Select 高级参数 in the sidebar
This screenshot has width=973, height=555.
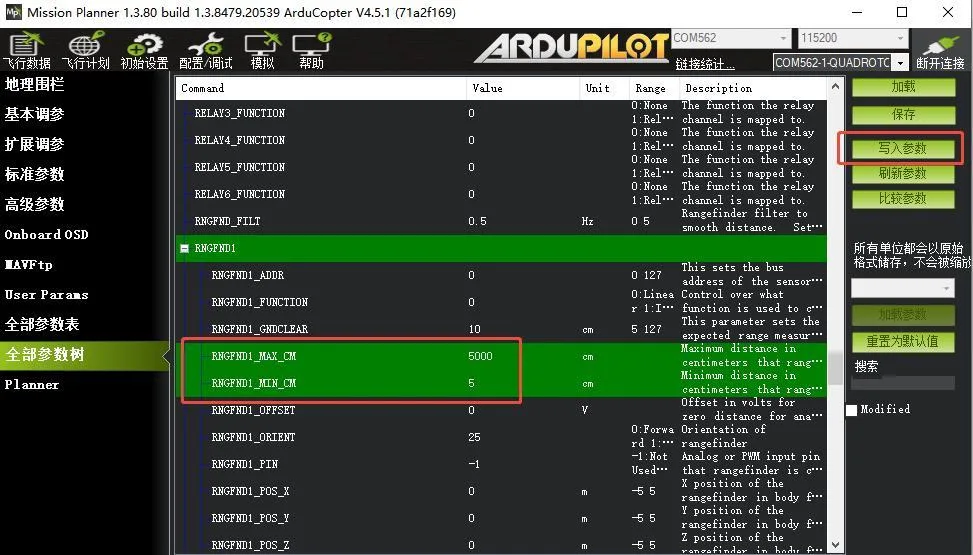35,204
